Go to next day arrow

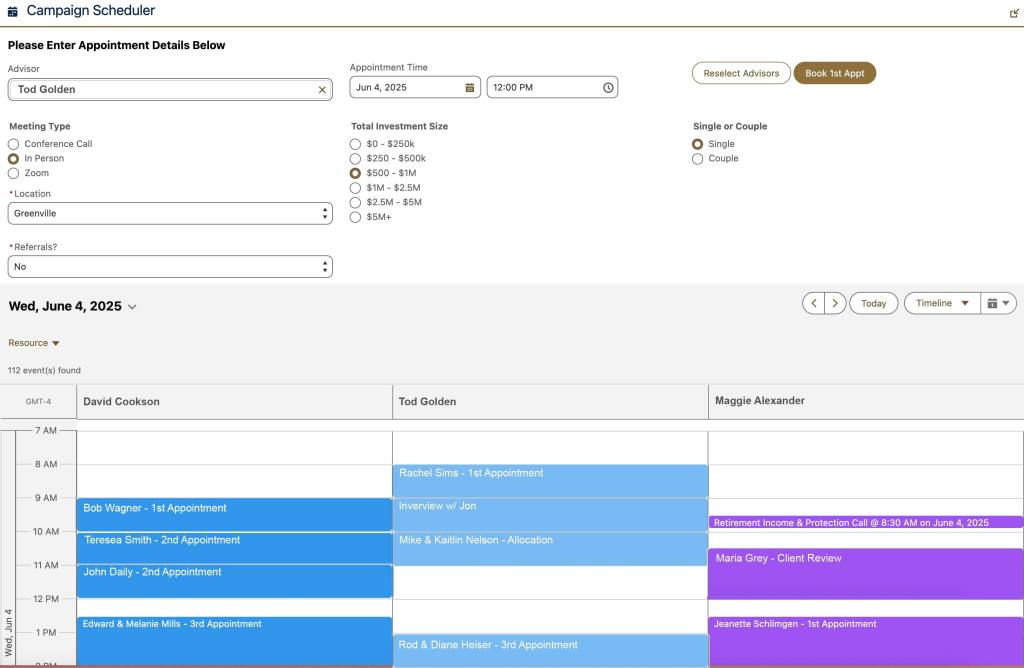pyautogui.click(x=836, y=303)
